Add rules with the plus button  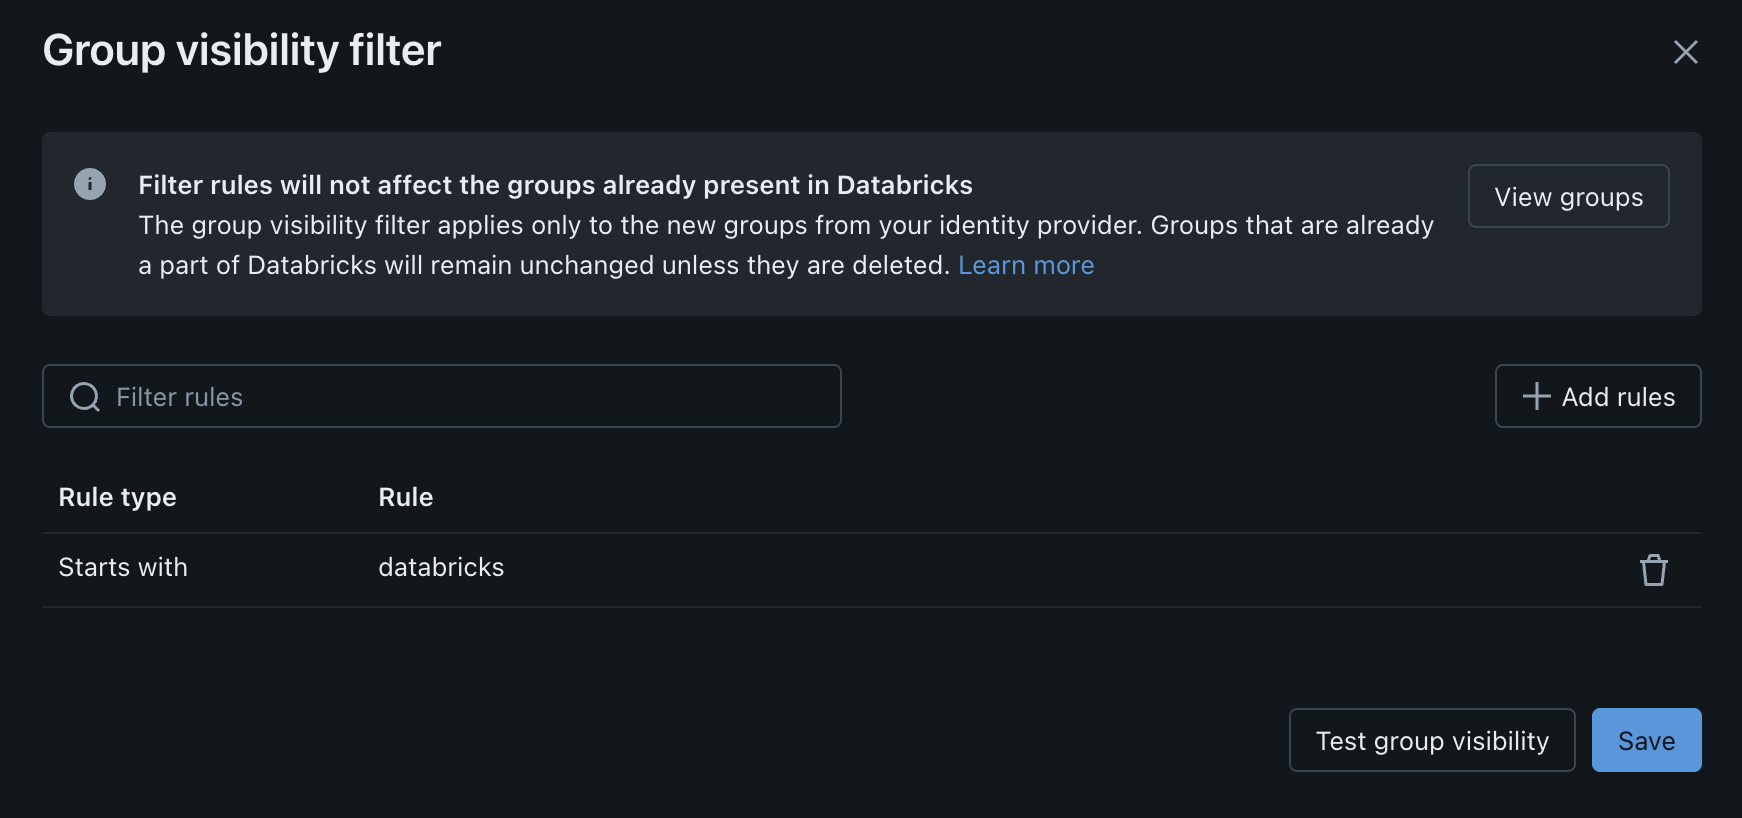pos(1598,396)
